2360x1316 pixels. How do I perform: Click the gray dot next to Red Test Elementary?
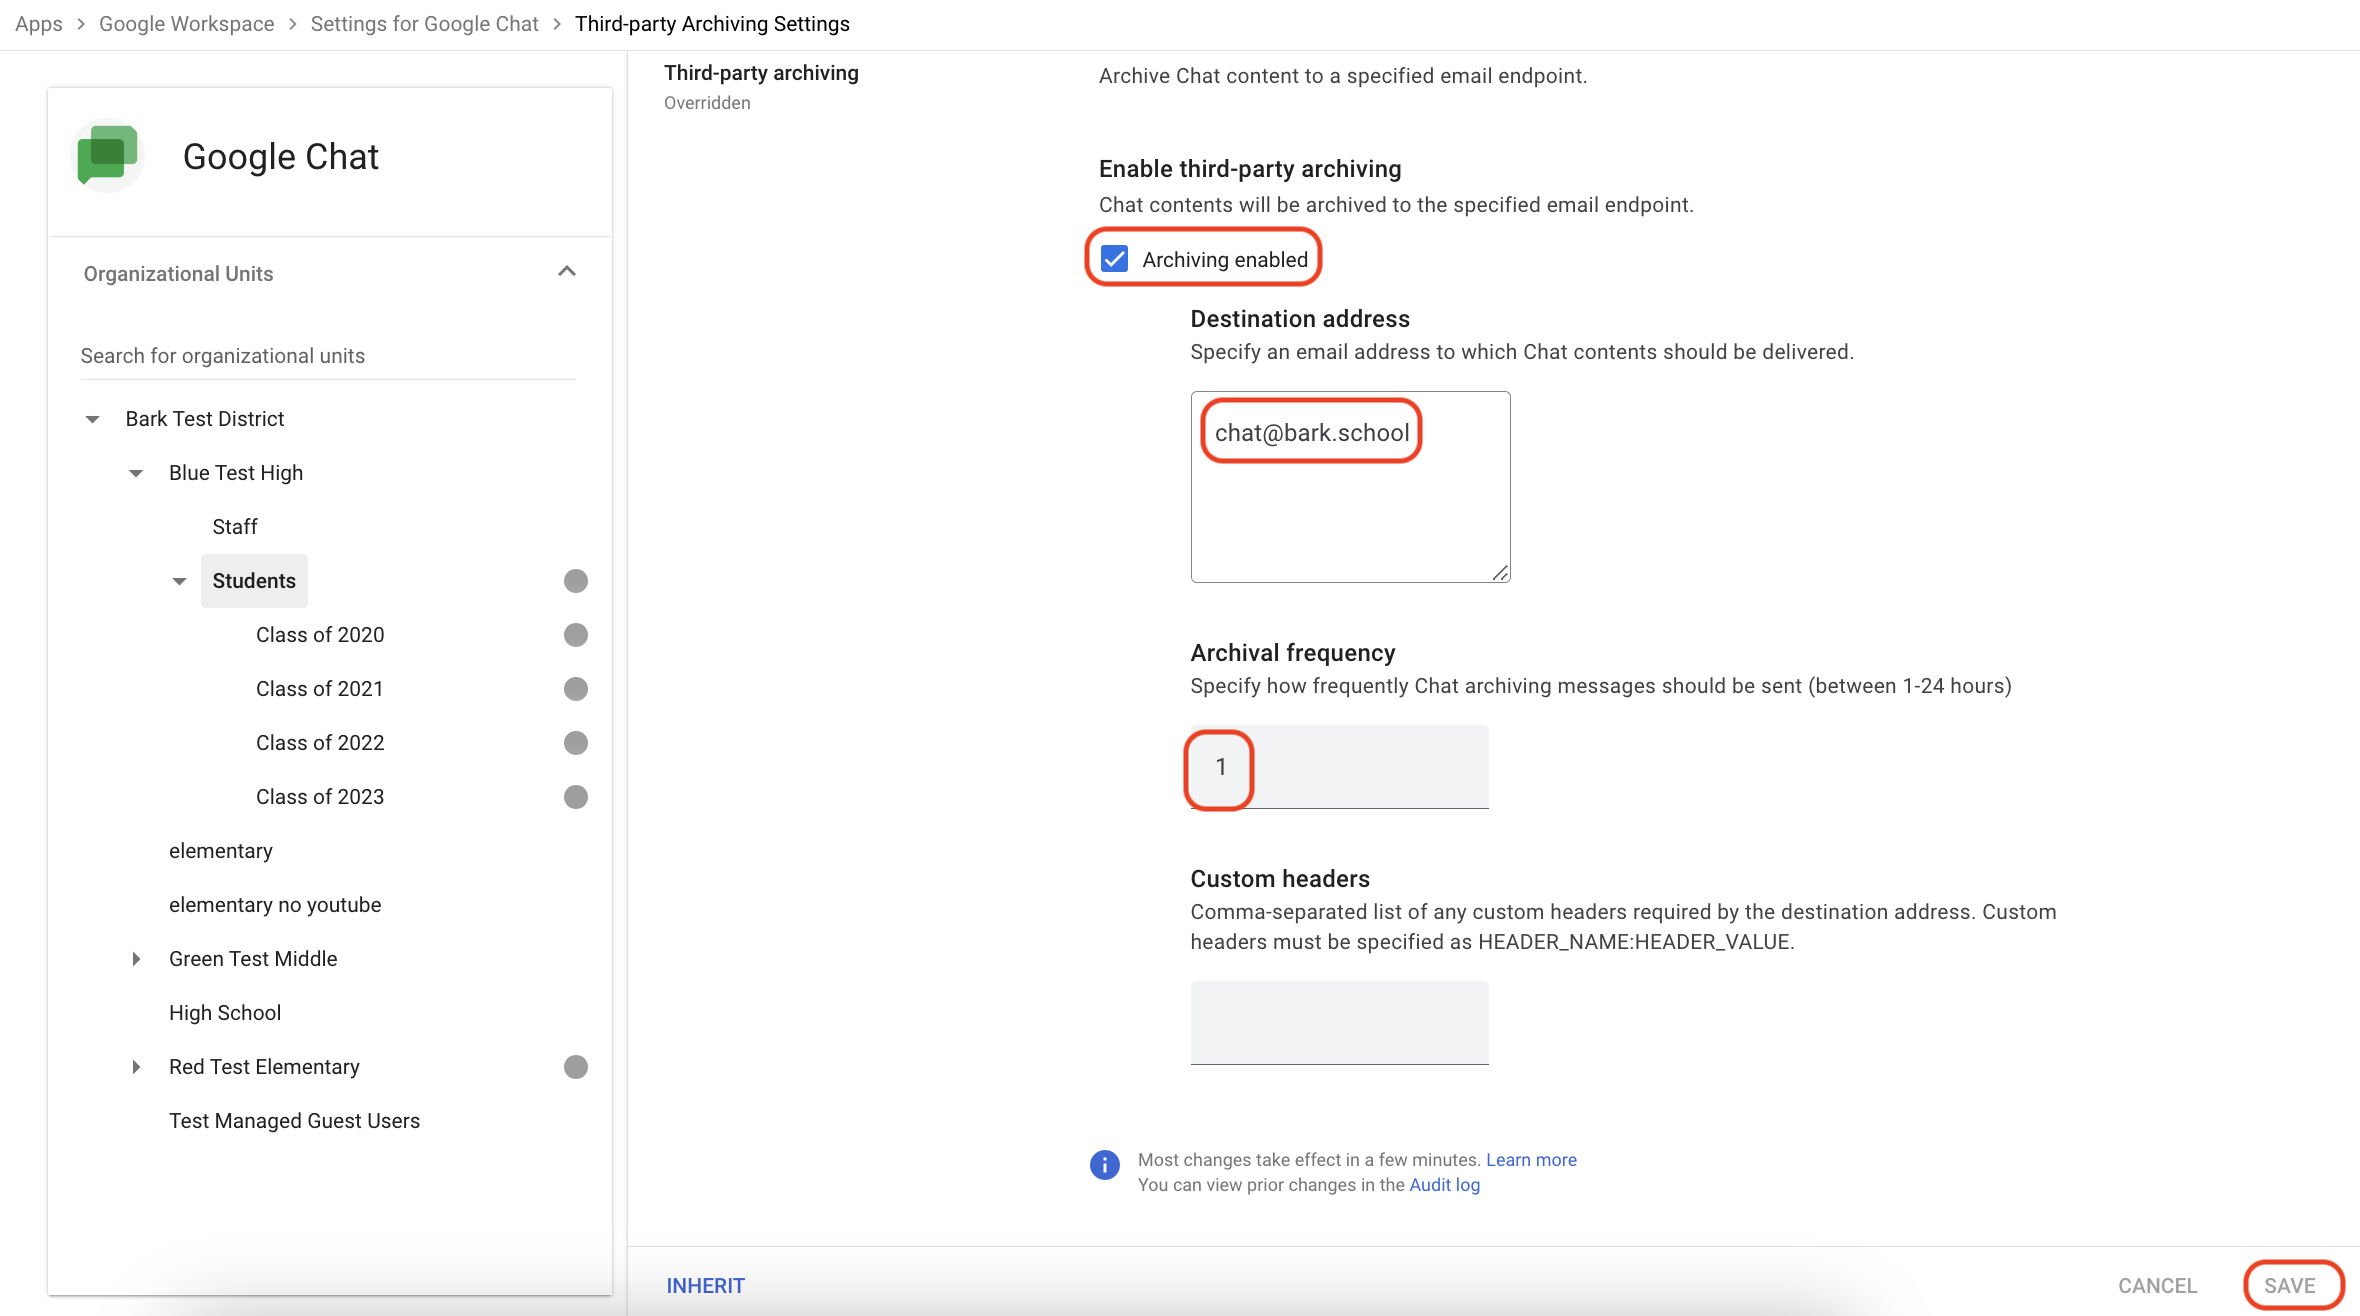[x=576, y=1067]
